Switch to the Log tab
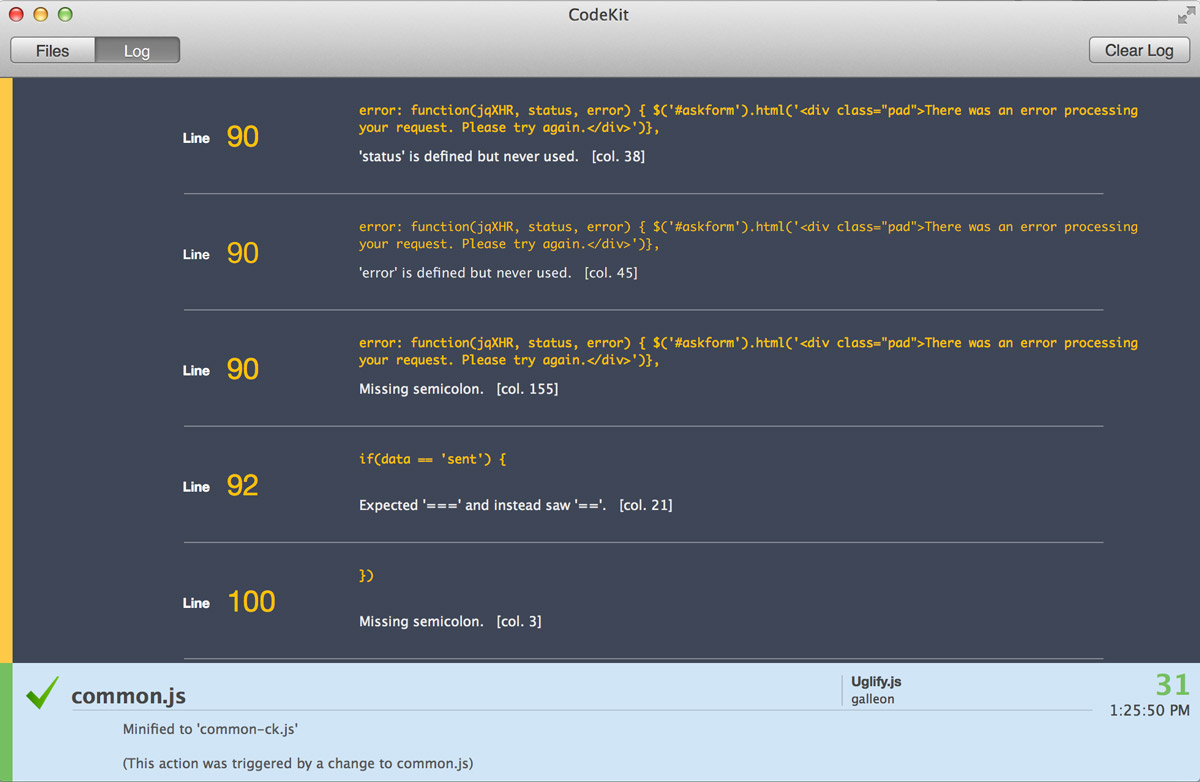 point(137,50)
